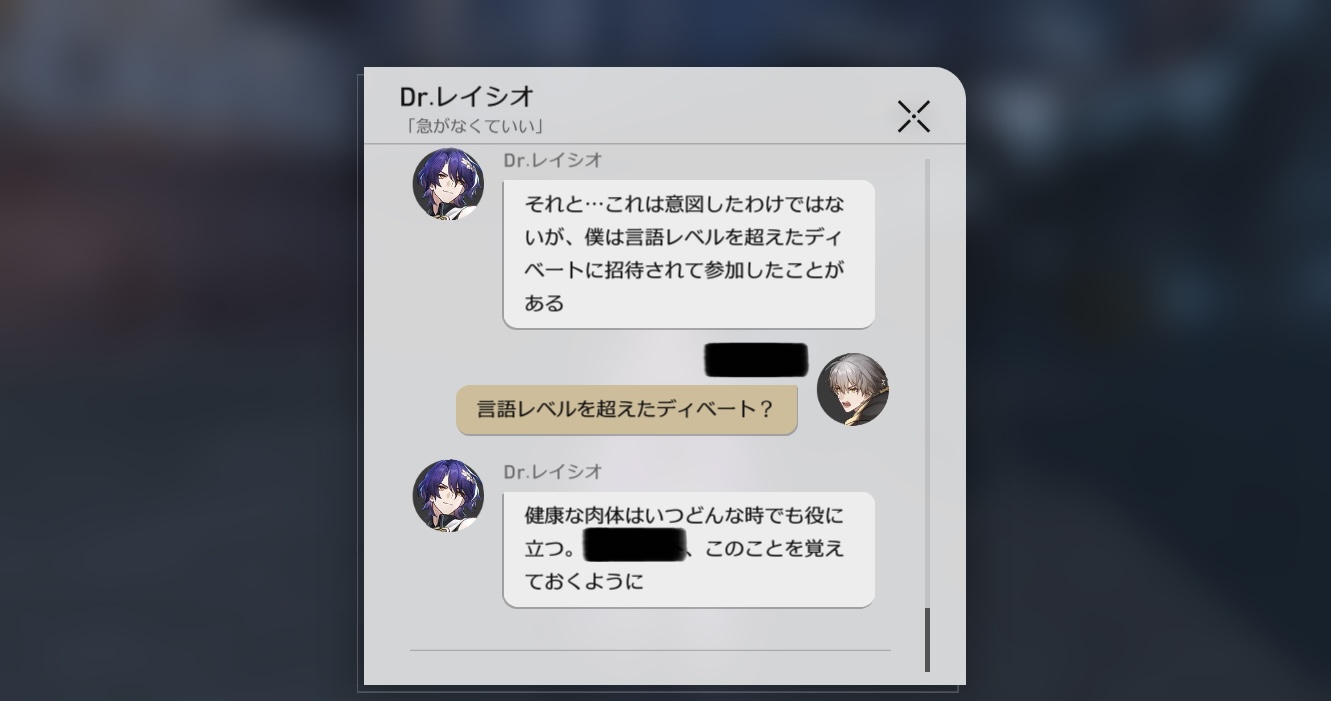Click the sender name above first message
Viewport: 1331px width, 701px height.
click(x=553, y=160)
